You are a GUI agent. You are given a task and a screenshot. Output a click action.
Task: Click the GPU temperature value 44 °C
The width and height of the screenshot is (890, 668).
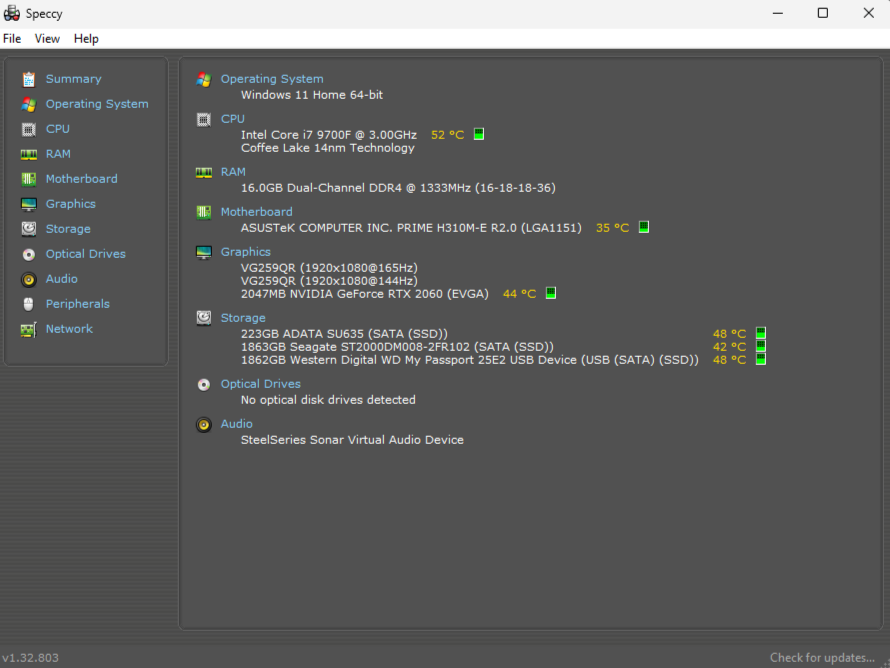(519, 294)
